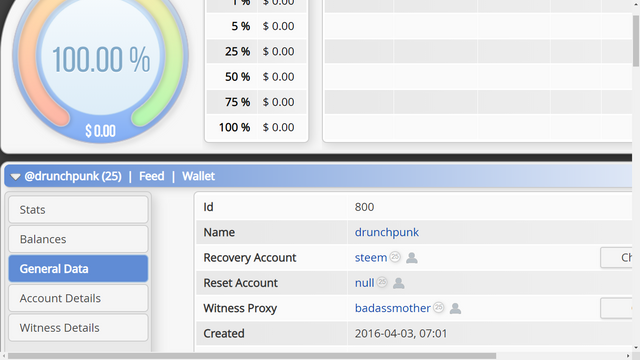640x360 pixels.
Task: Click the reputation badge next to badassmother
Action: 438,307
